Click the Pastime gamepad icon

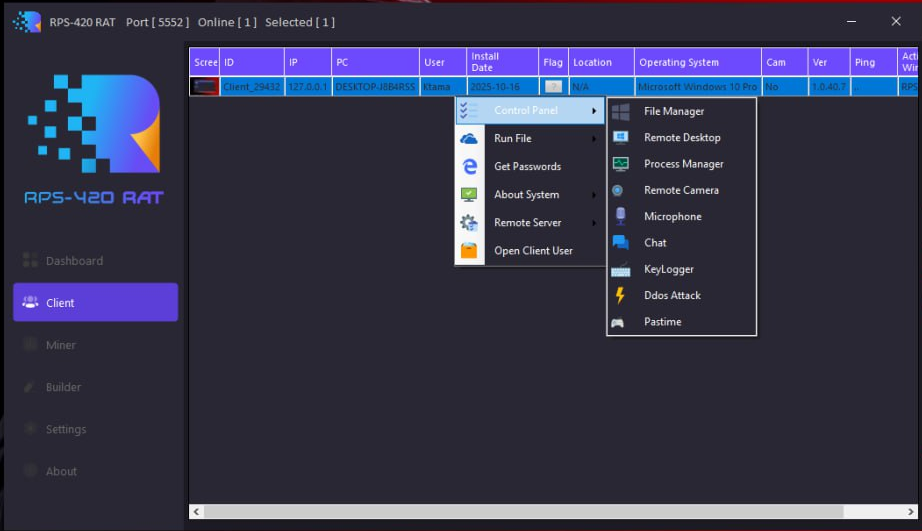coord(617,322)
